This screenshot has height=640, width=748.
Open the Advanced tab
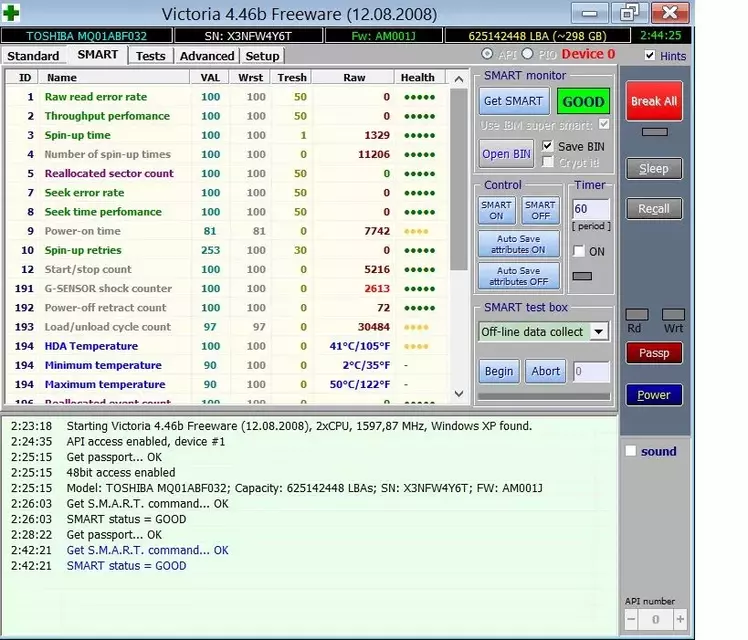[207, 56]
